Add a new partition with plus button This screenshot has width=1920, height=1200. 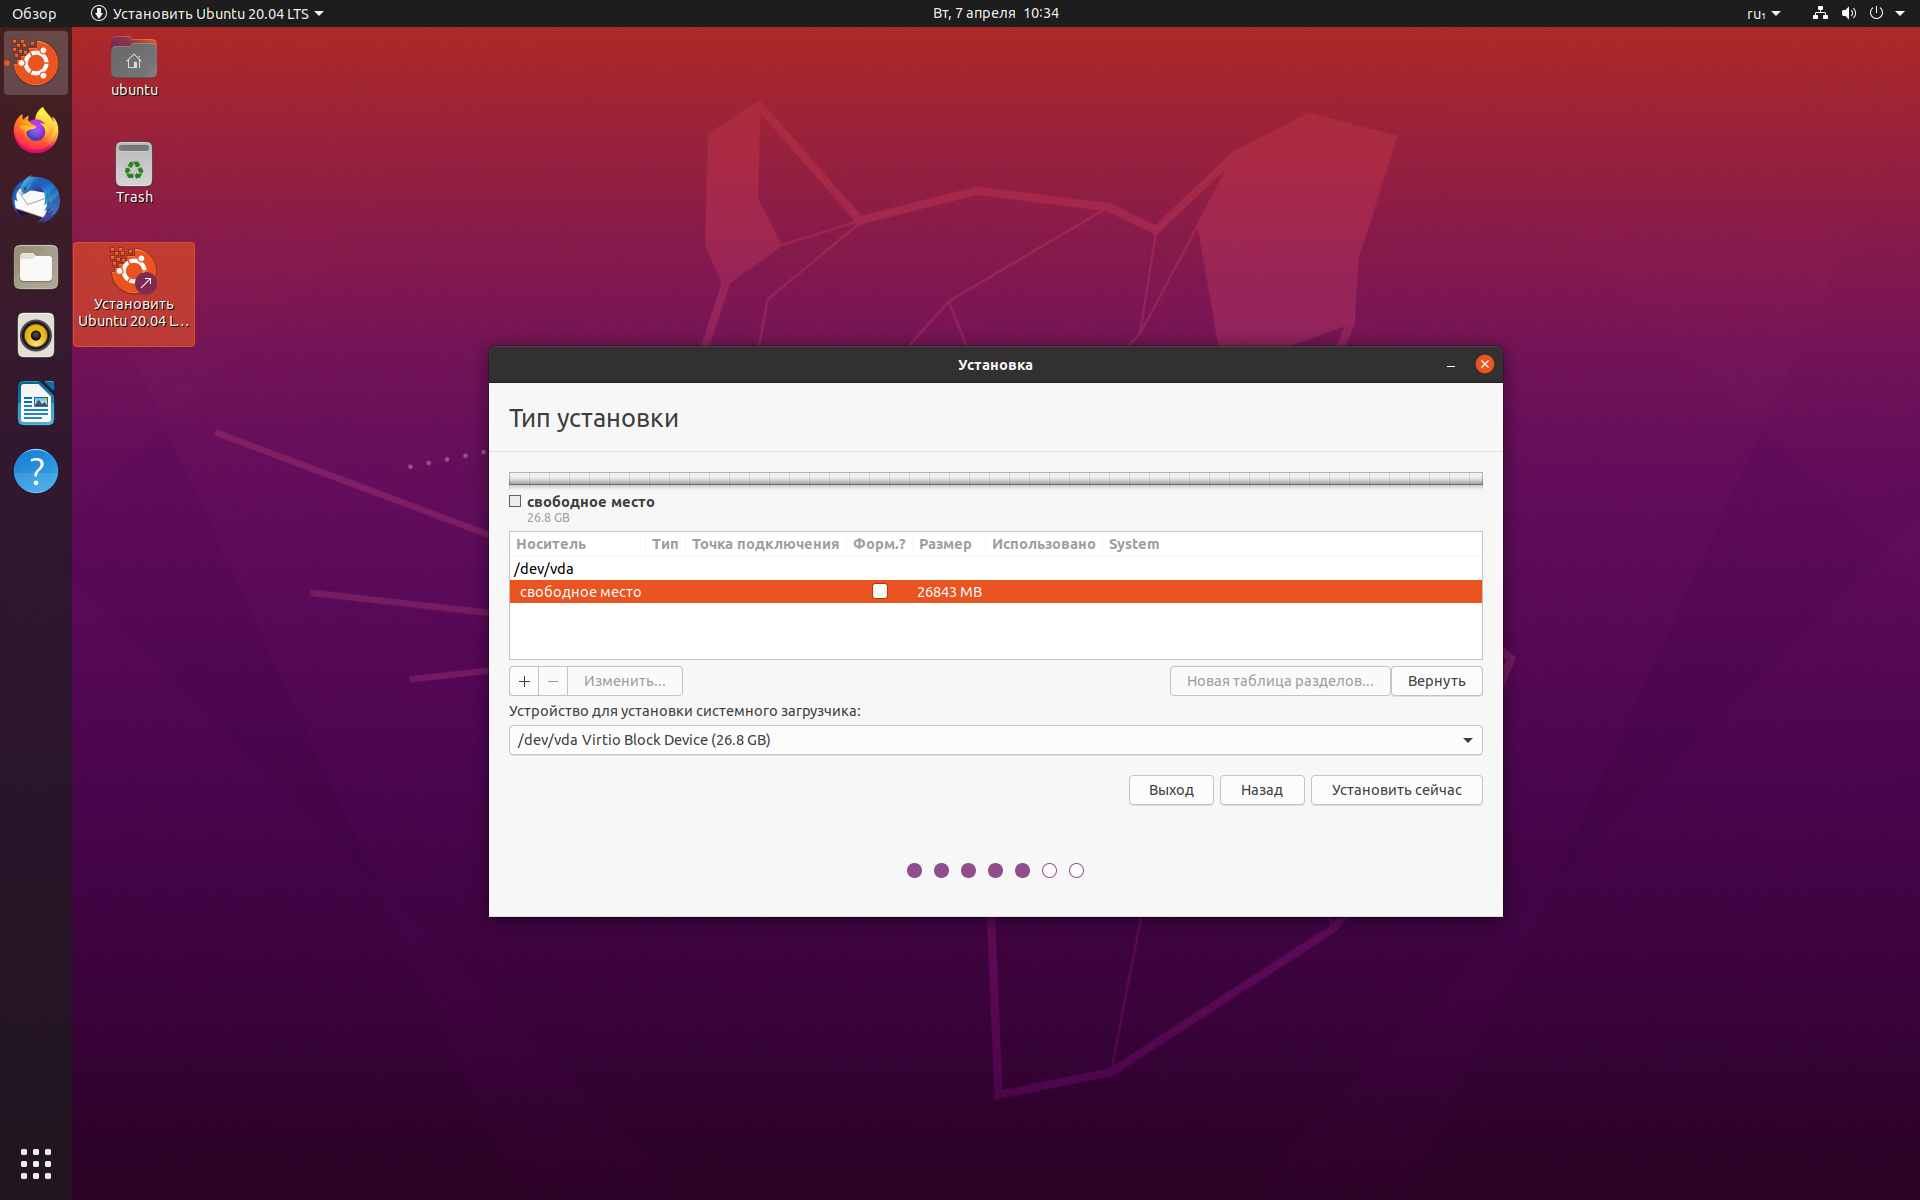(524, 681)
